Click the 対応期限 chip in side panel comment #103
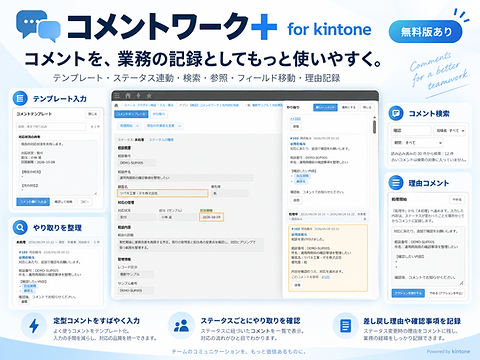 tap(303, 176)
